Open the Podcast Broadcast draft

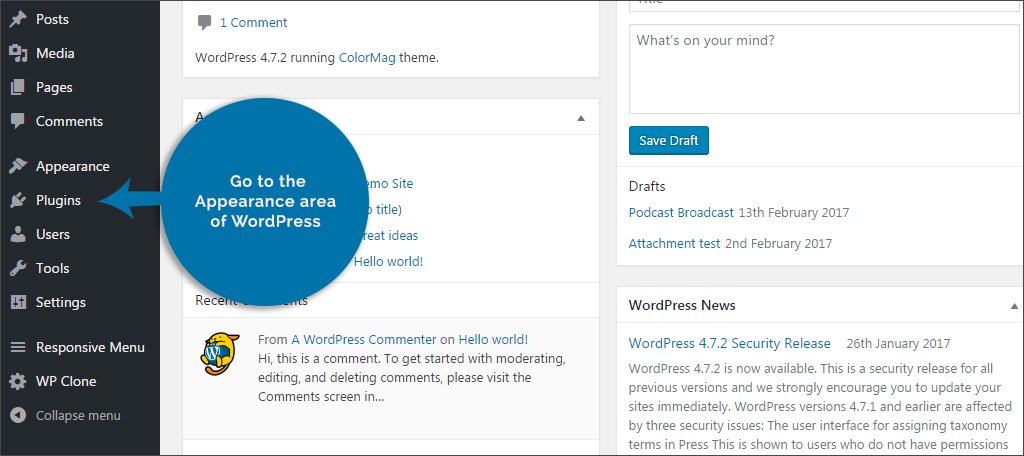tap(681, 212)
